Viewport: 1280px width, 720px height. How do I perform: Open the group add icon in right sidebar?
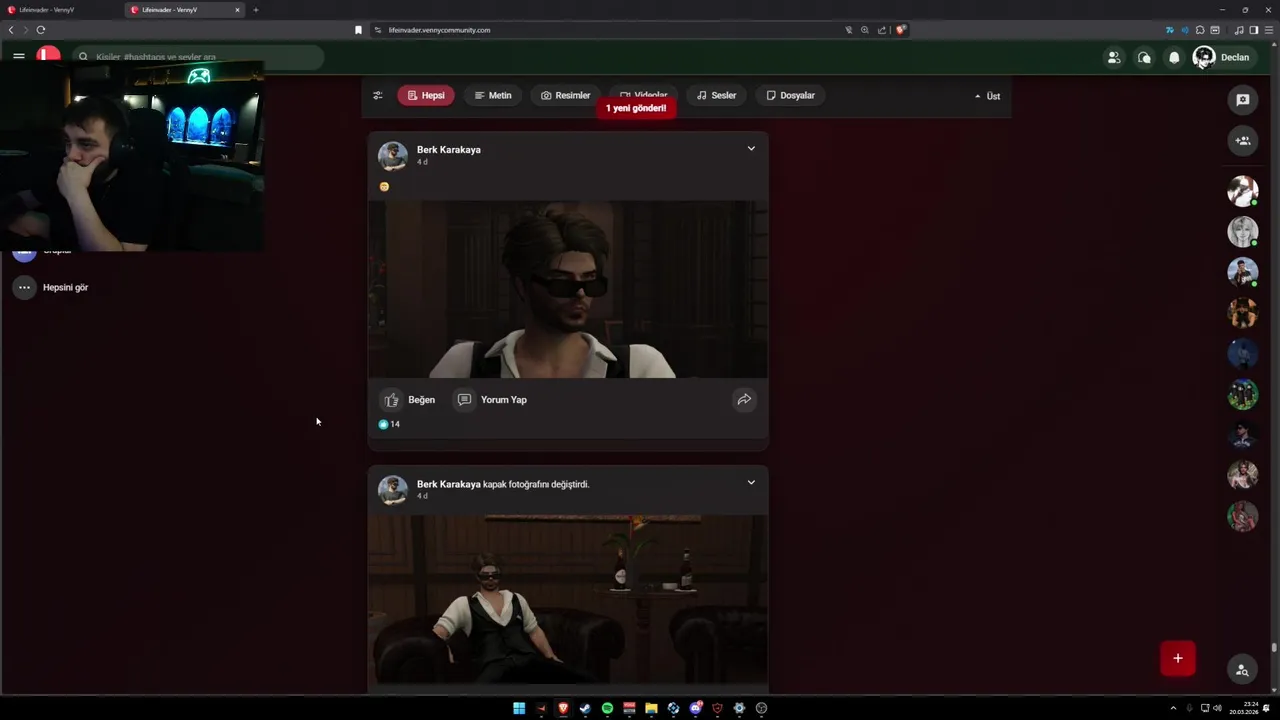pos(1243,141)
